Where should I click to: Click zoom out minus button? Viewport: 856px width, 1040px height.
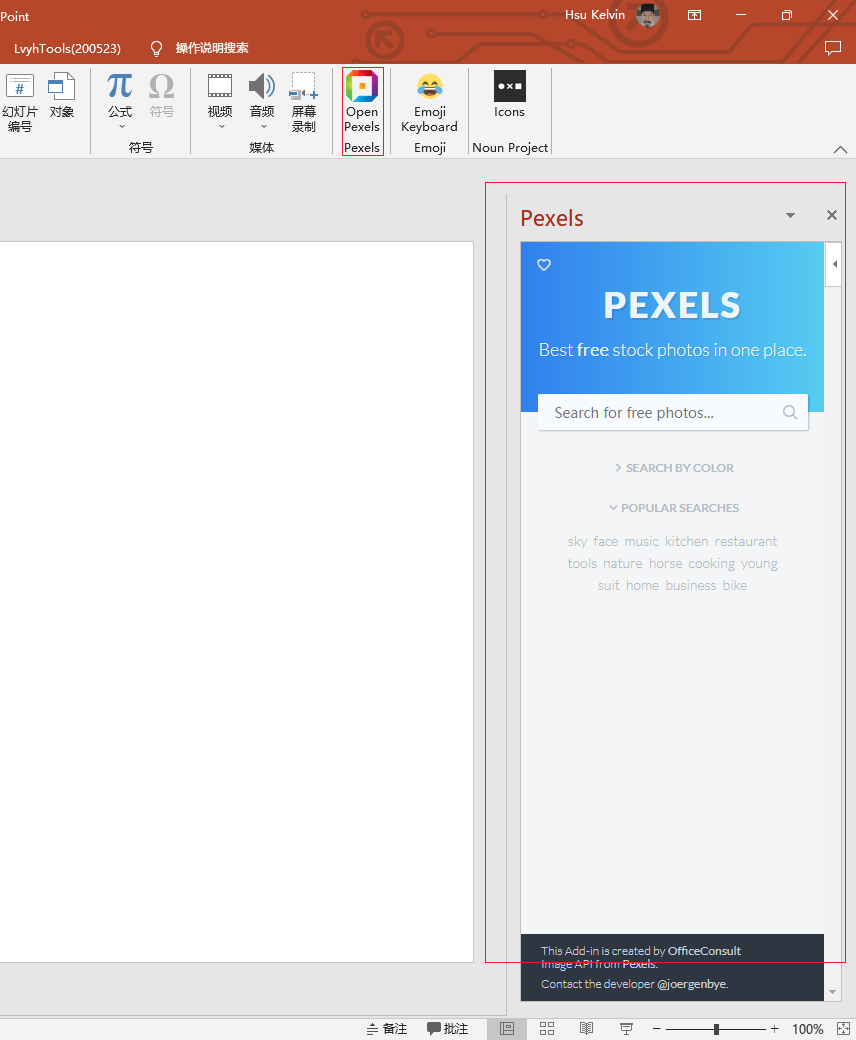pyautogui.click(x=656, y=1029)
